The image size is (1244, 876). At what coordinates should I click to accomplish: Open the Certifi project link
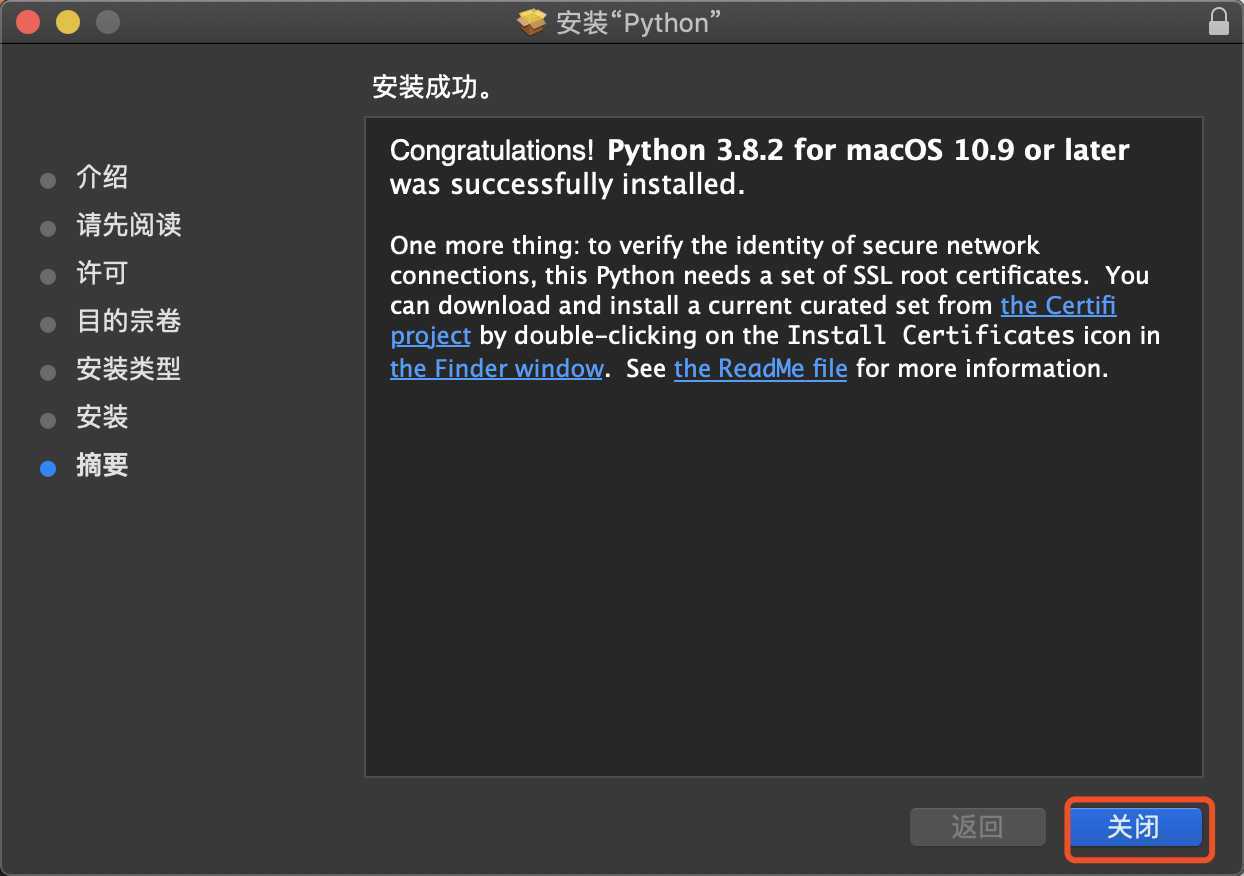point(1058,305)
